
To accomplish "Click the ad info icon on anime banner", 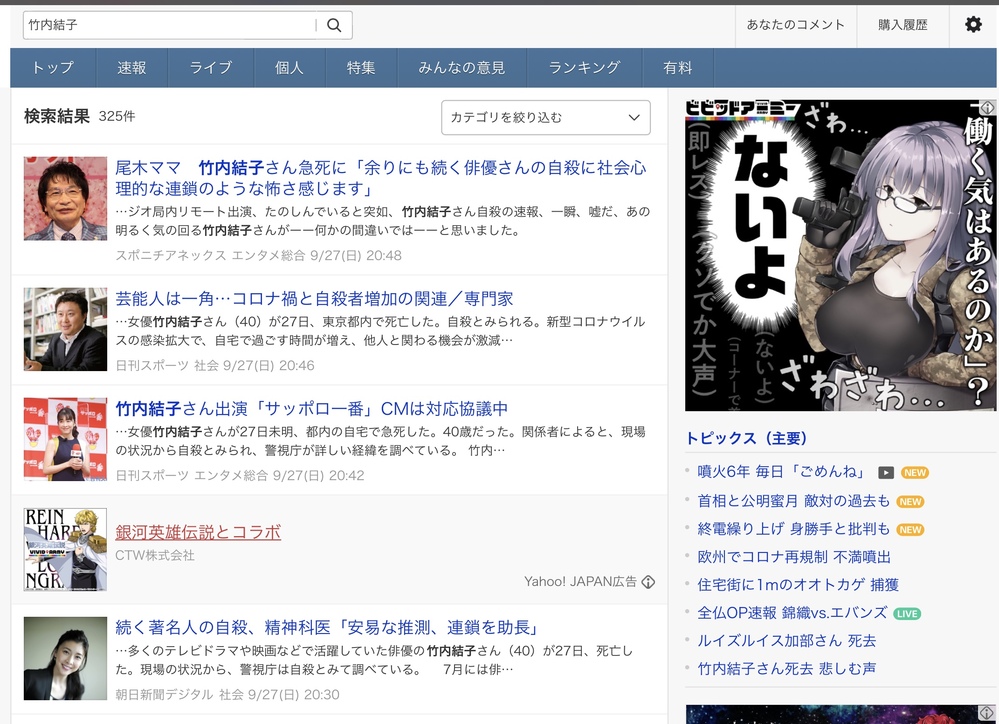I will (987, 108).
